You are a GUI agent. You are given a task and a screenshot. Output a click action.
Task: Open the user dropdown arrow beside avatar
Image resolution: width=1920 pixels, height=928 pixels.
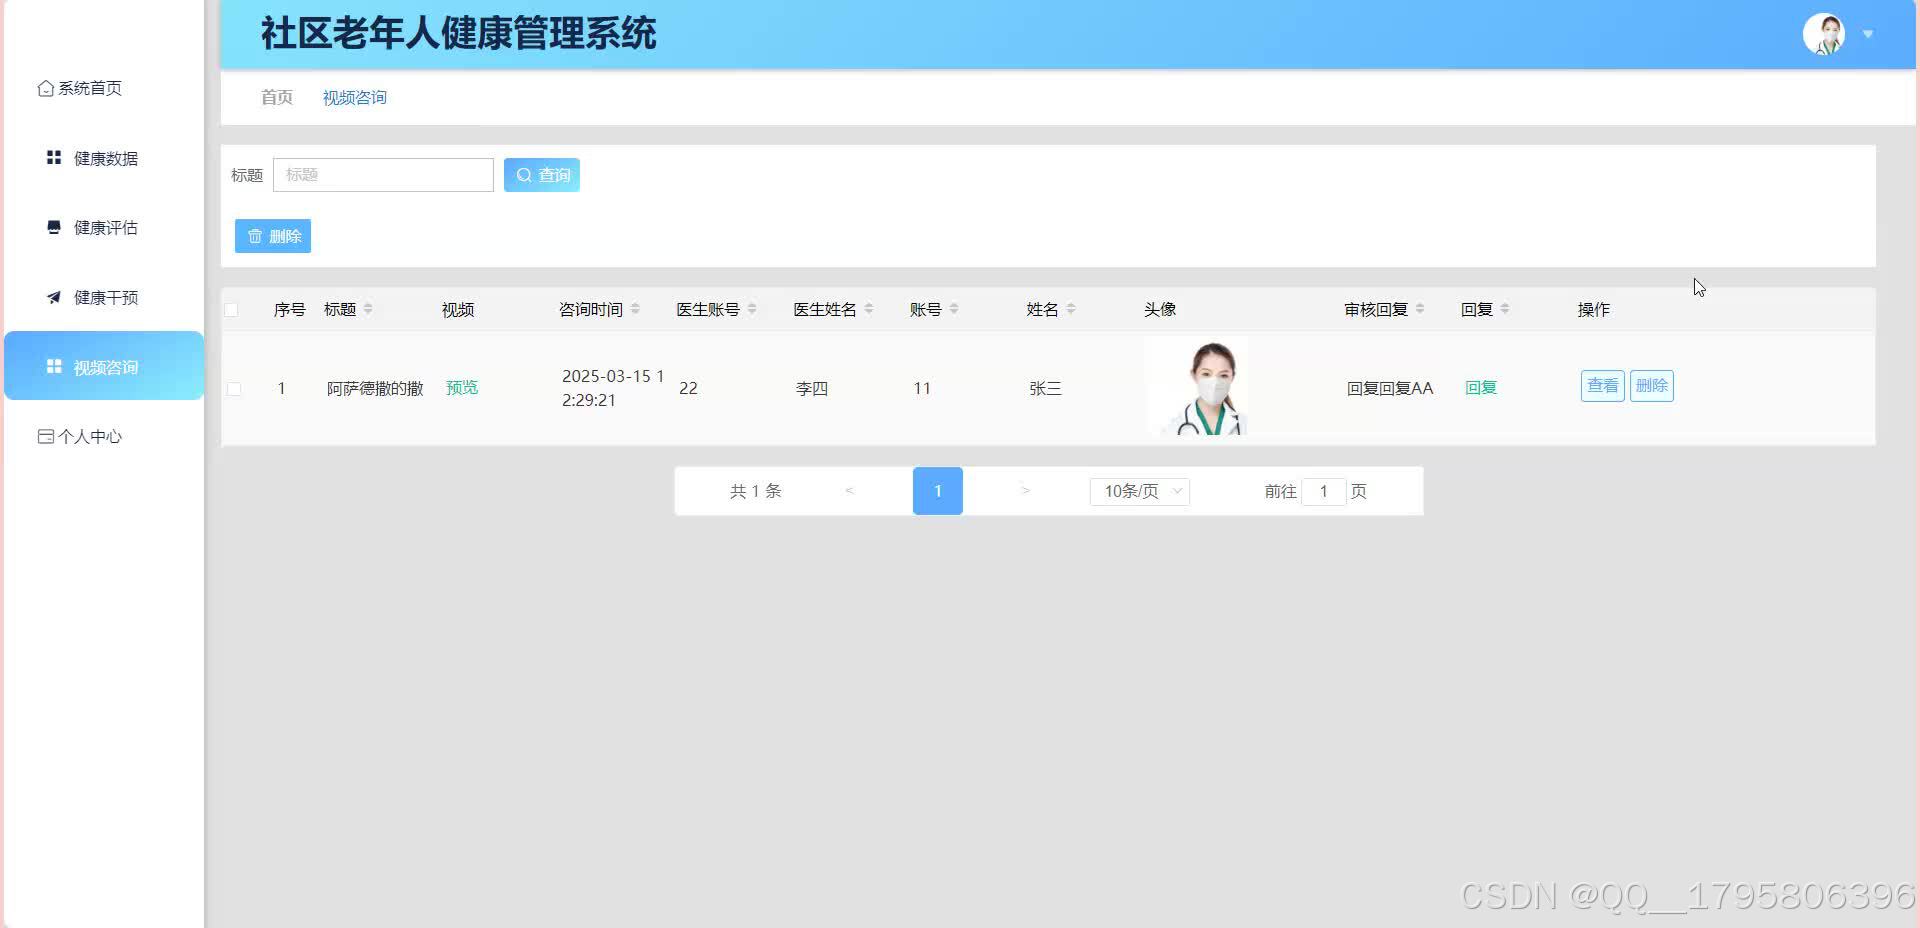tap(1868, 34)
